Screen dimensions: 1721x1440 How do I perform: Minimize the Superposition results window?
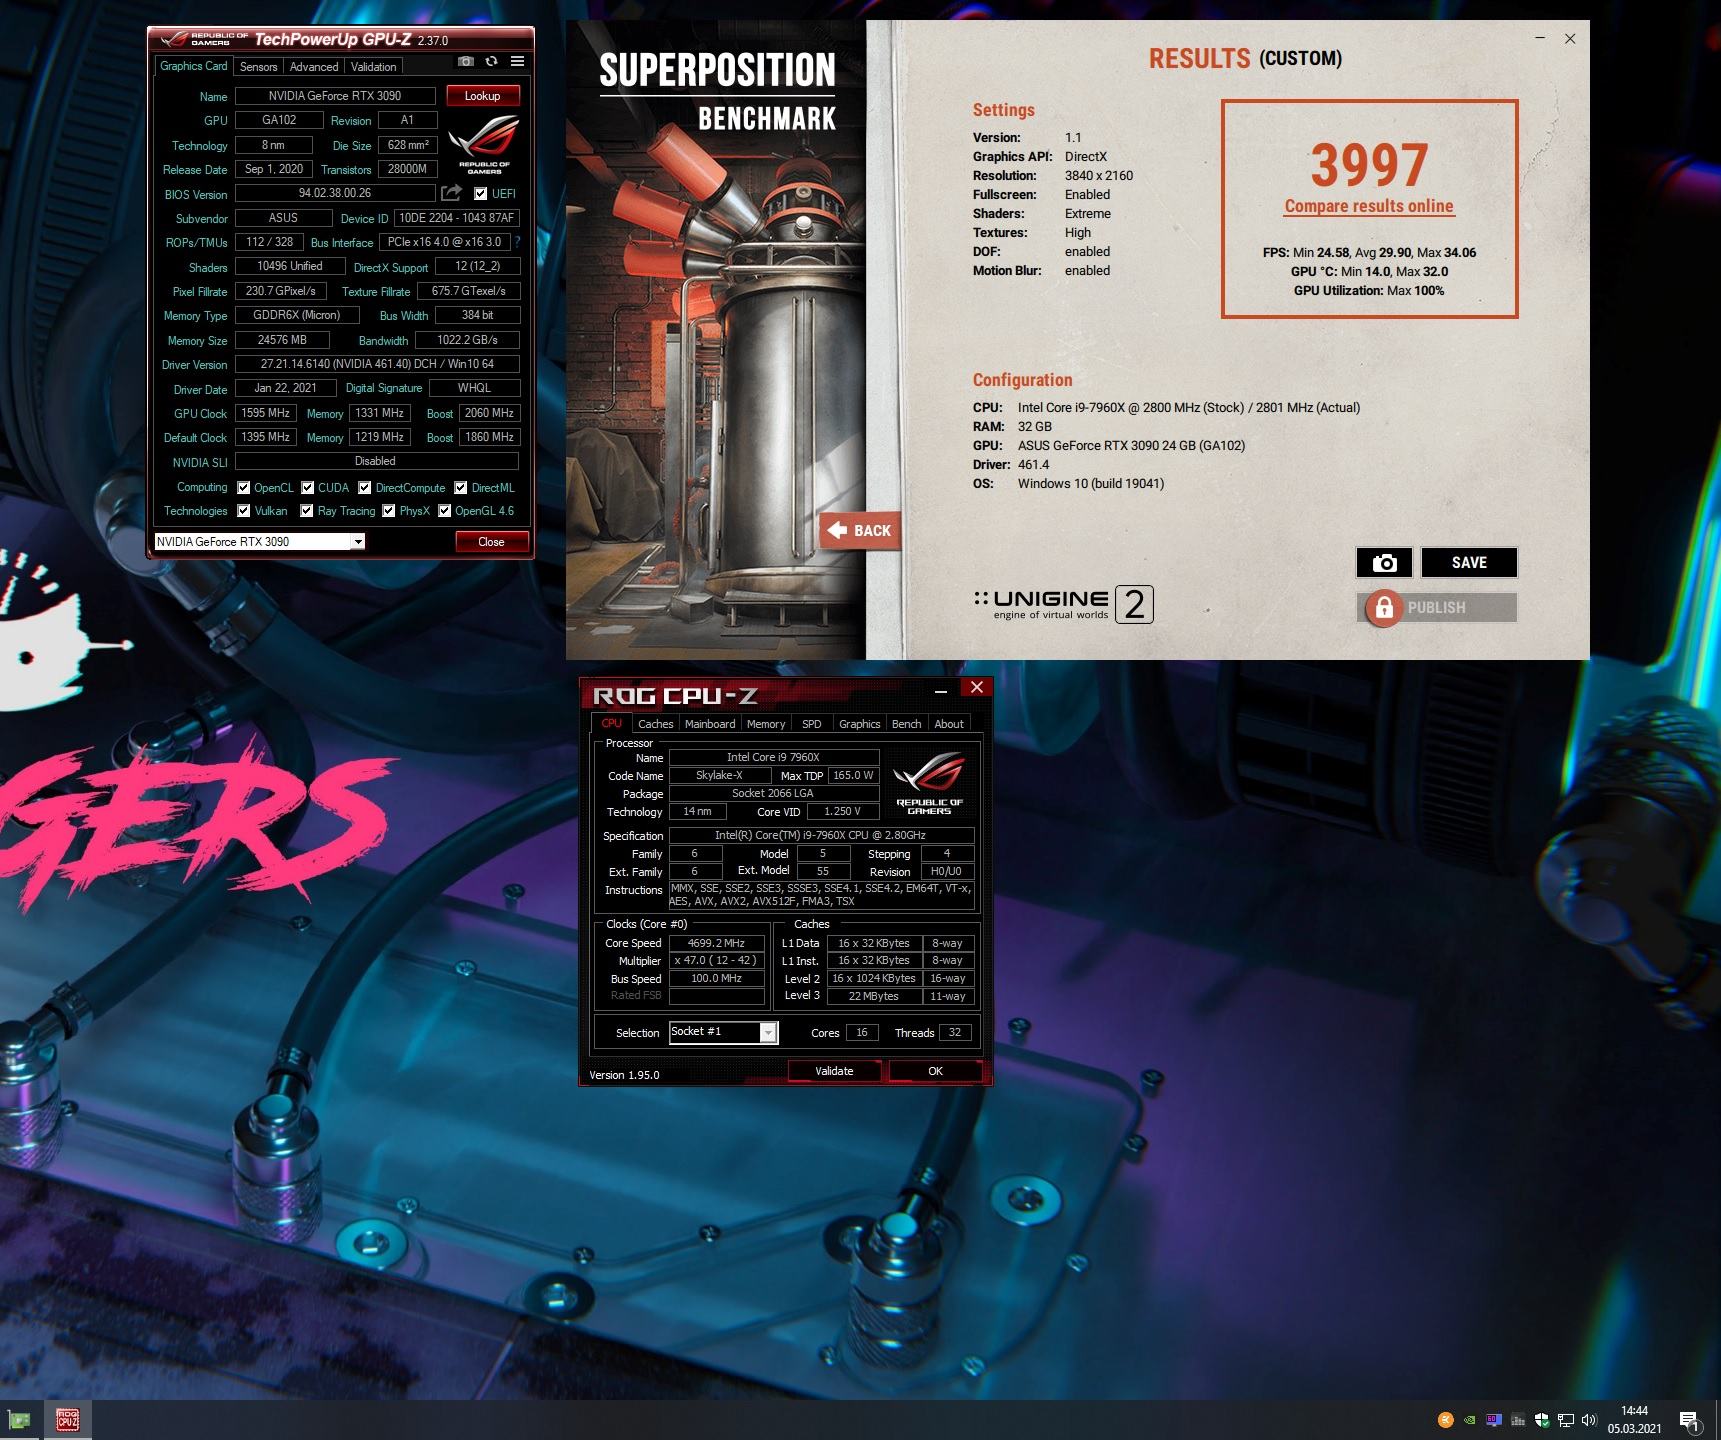[1540, 38]
